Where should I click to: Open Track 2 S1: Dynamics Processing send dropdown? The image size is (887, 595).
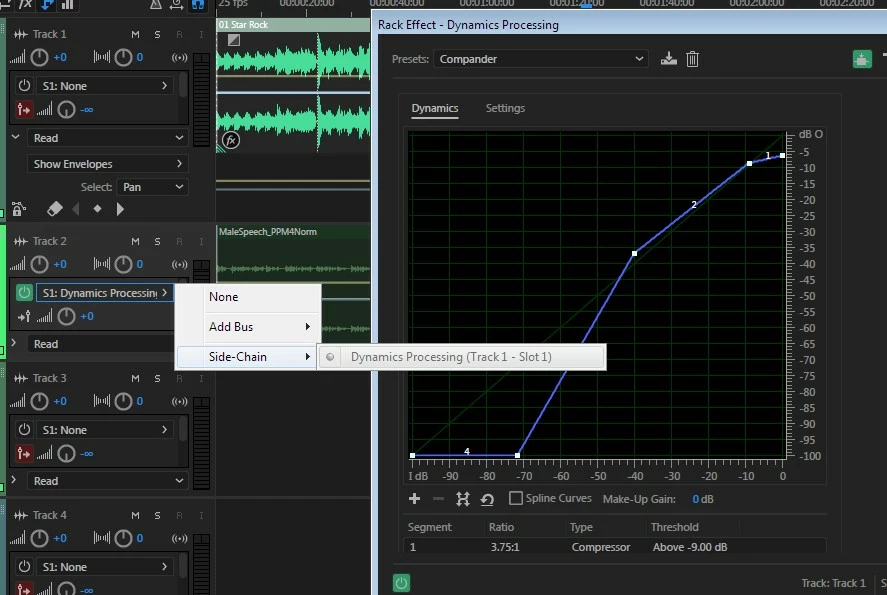coord(105,293)
